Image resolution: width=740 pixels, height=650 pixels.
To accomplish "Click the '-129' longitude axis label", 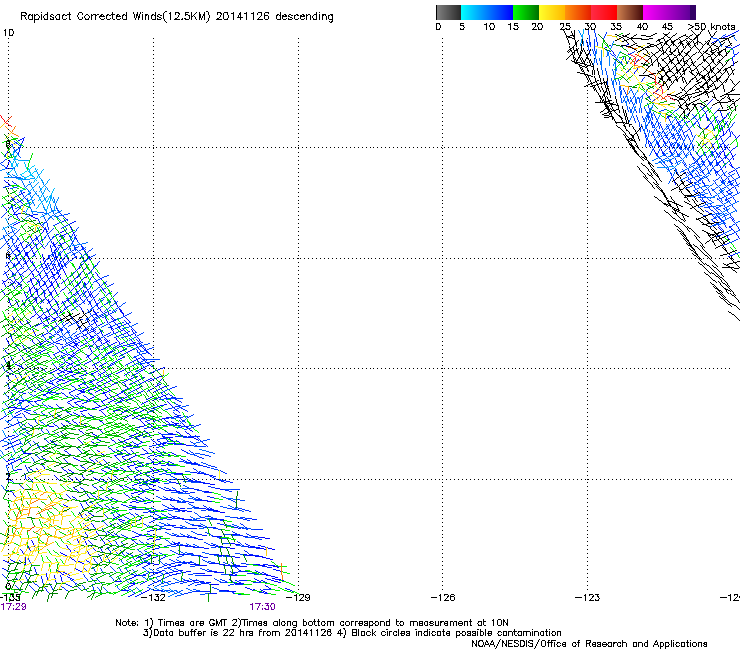I will pos(299,598).
